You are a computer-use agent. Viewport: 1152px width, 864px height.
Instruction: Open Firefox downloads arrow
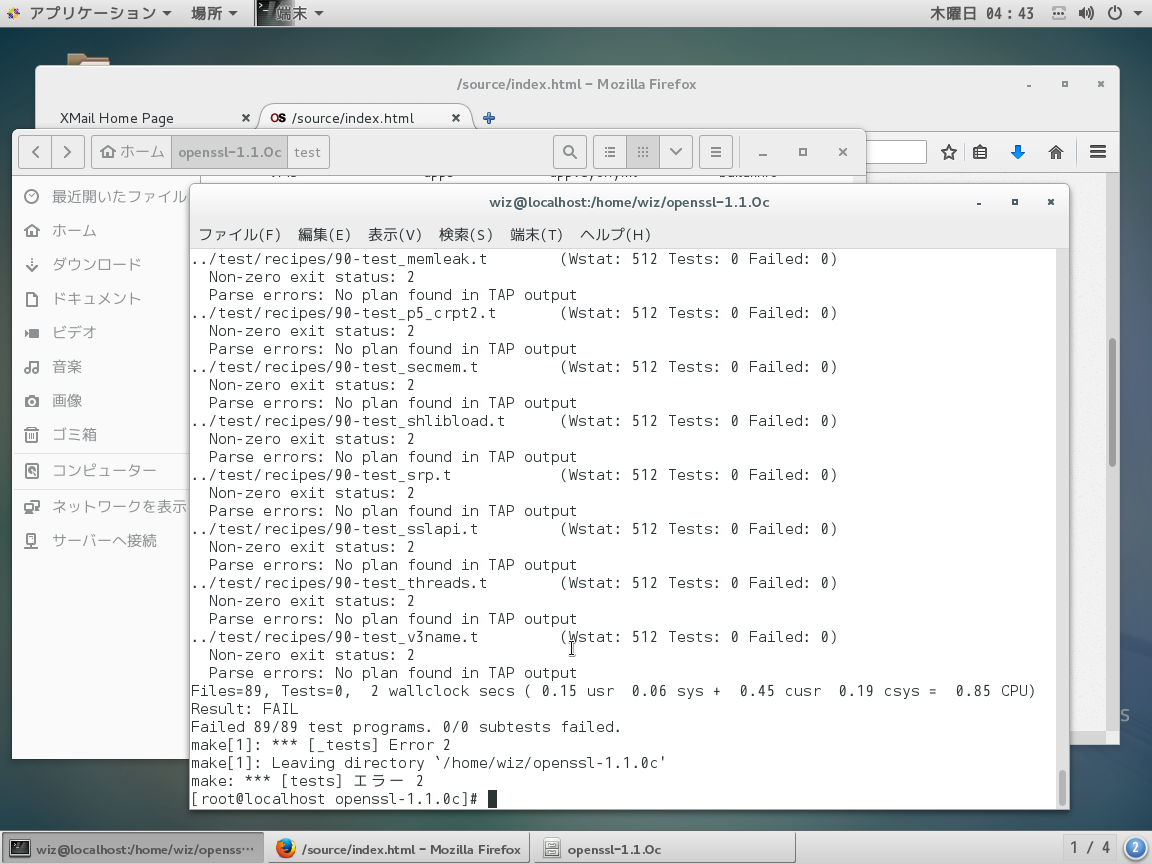[x=1018, y=152]
